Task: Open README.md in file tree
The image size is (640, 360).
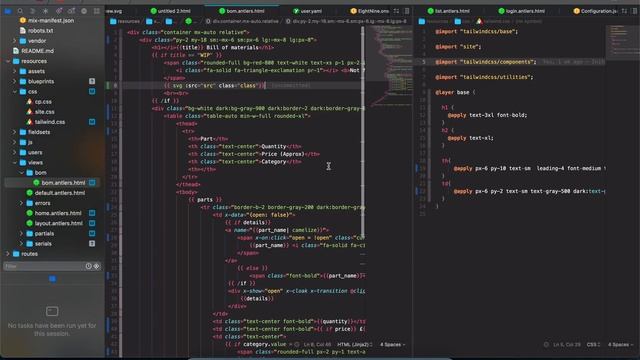Action: click(33, 51)
